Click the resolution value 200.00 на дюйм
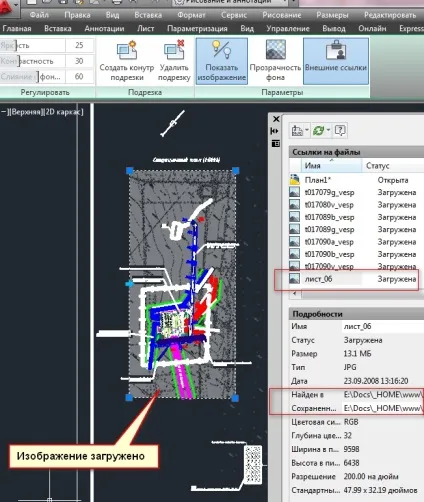Viewport: 424px width, 502px height. 371,477
